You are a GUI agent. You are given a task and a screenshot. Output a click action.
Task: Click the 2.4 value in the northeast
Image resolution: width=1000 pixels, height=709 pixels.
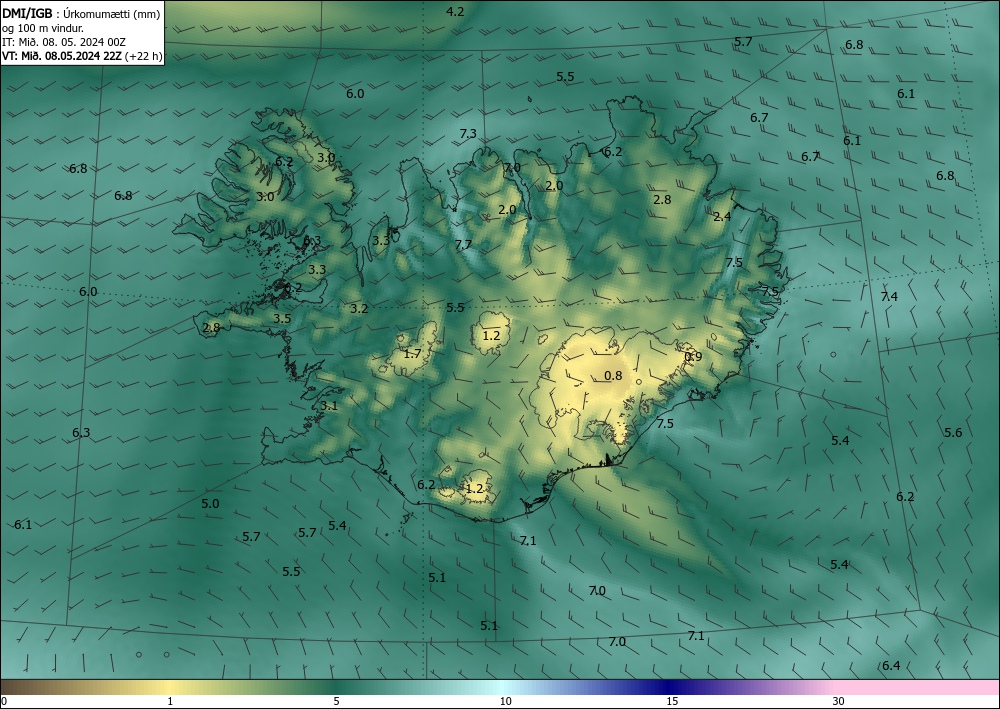[722, 217]
